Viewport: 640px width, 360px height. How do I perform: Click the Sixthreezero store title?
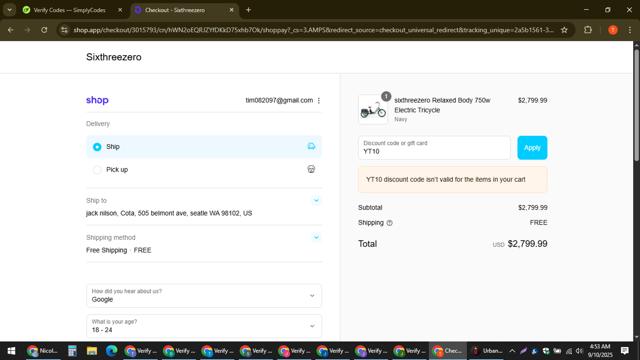[x=114, y=57]
